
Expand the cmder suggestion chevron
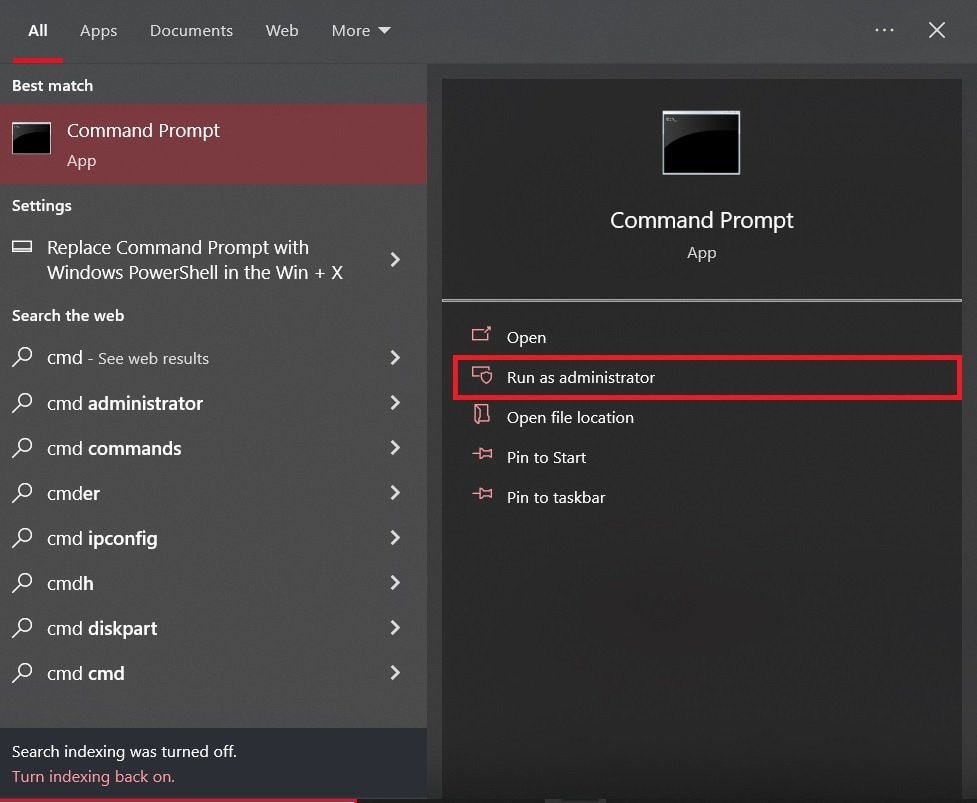click(x=395, y=492)
